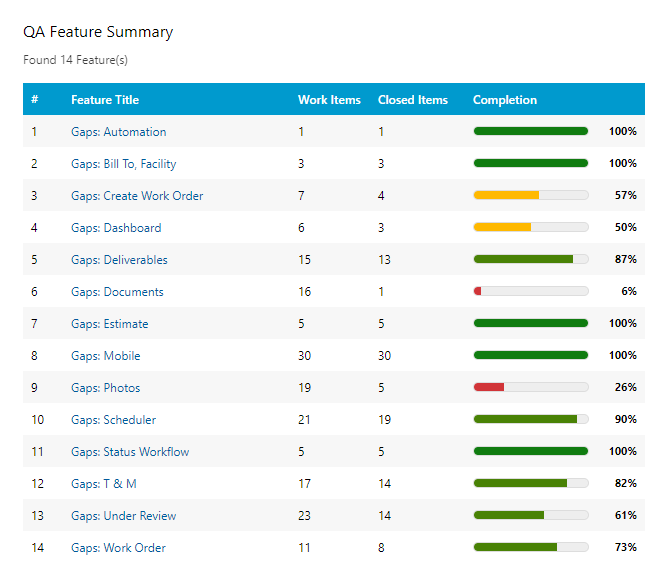Open the Gaps: Photos feature link
The image size is (669, 579).
pos(105,388)
